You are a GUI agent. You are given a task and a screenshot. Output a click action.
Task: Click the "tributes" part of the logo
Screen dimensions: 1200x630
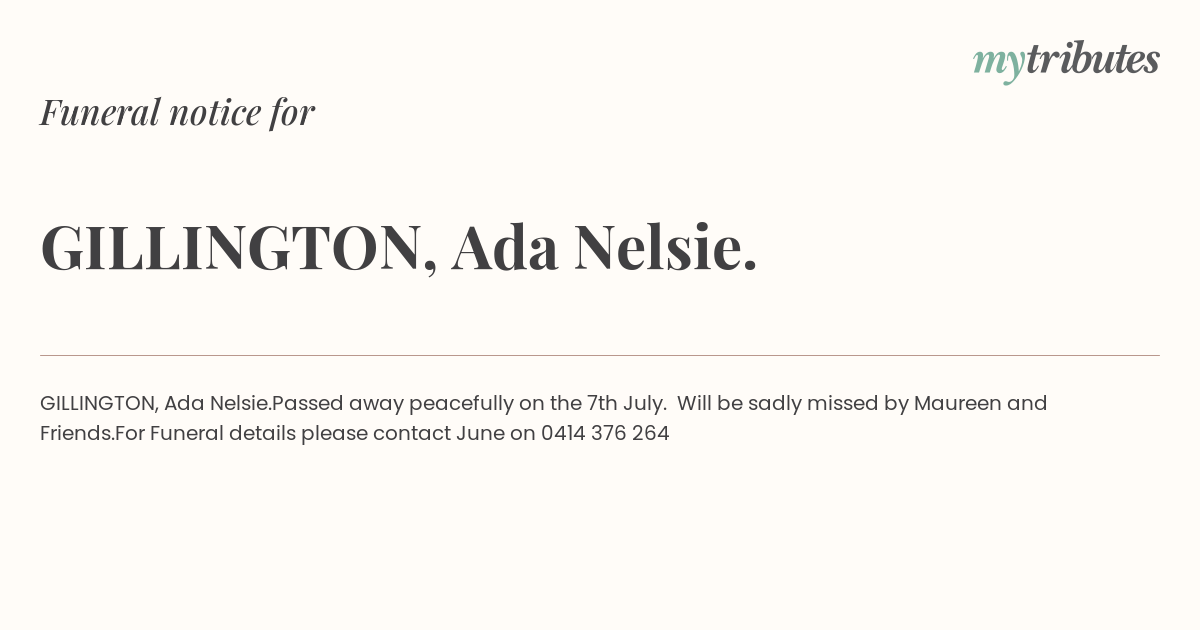tap(1093, 58)
